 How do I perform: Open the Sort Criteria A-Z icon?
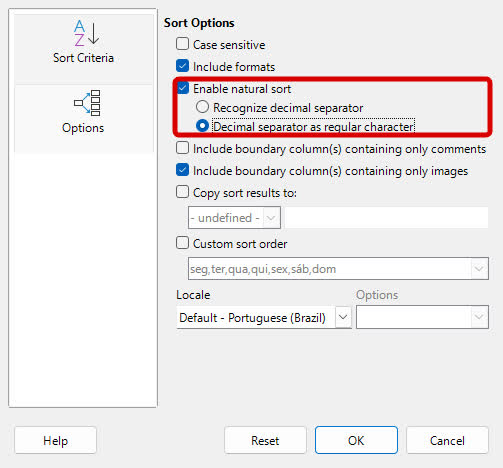click(86, 33)
